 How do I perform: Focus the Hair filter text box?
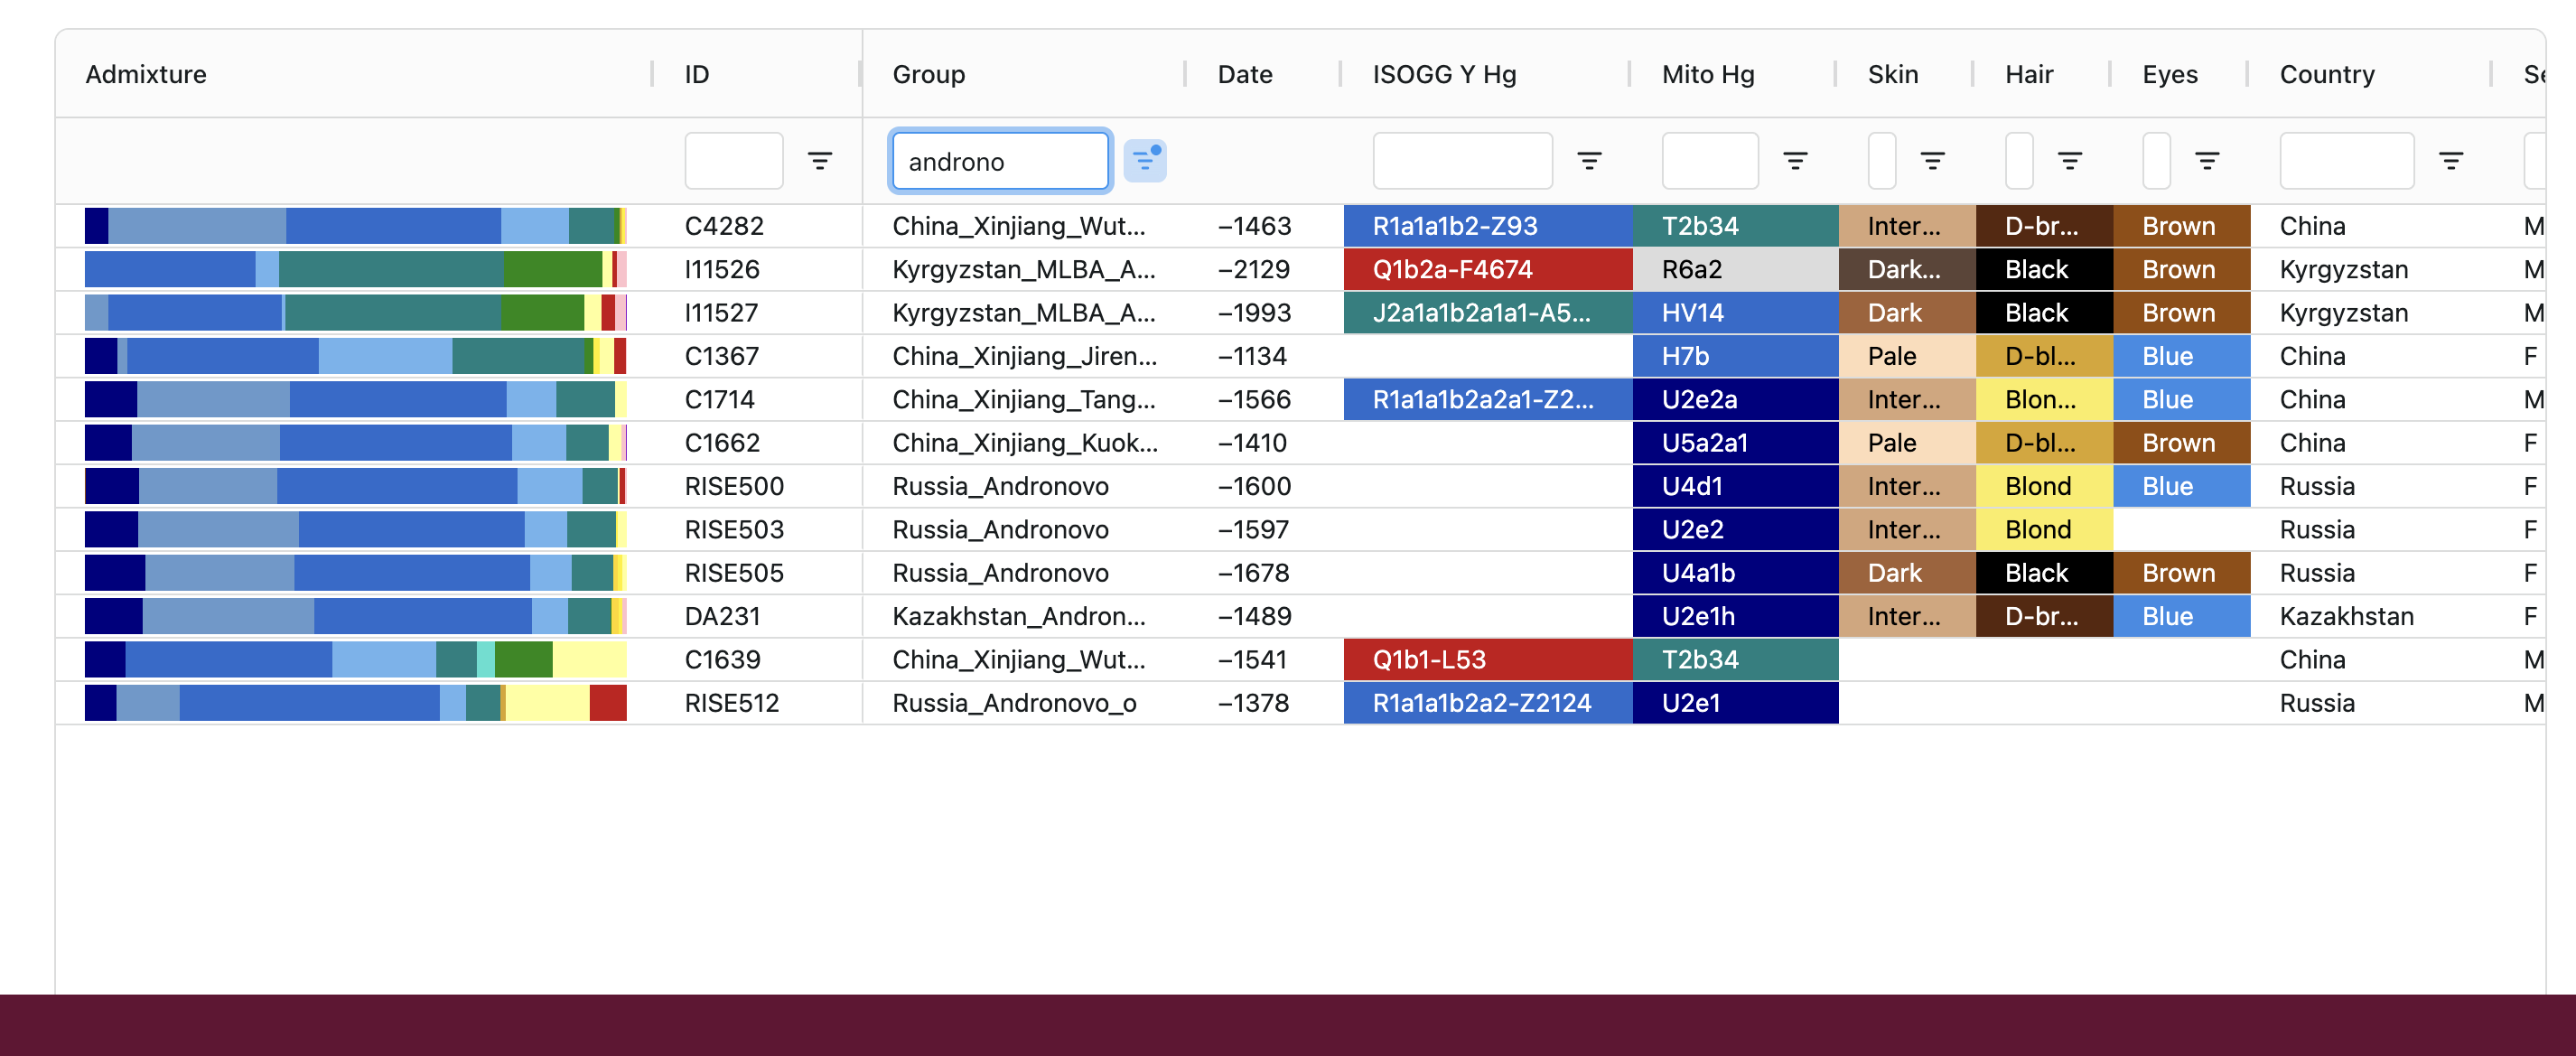pos(2019,161)
